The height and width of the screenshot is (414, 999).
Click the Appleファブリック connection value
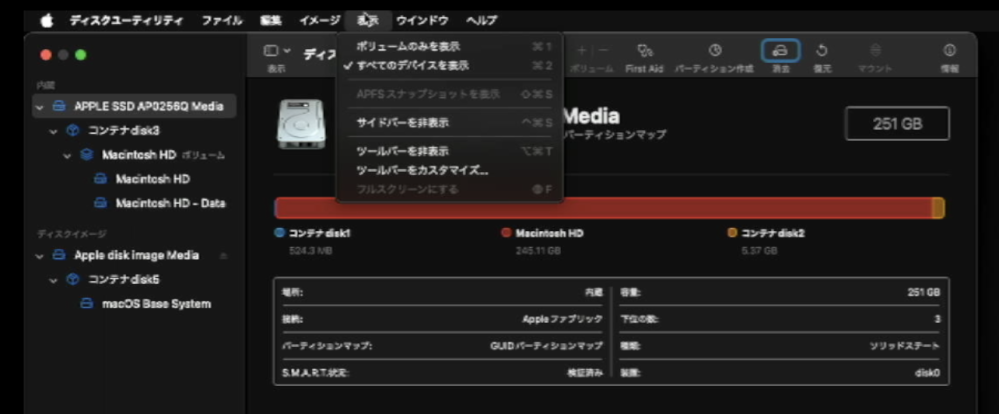[562, 319]
